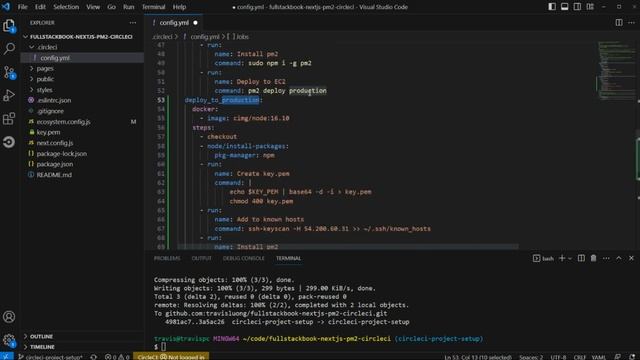The height and width of the screenshot is (360, 640).
Task: Open the Search view in activity bar
Action: 9,49
